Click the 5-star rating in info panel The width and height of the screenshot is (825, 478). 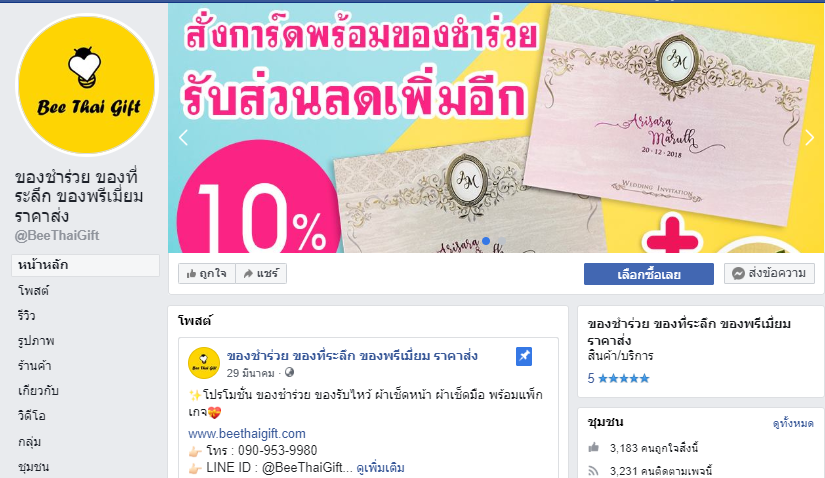[618, 379]
